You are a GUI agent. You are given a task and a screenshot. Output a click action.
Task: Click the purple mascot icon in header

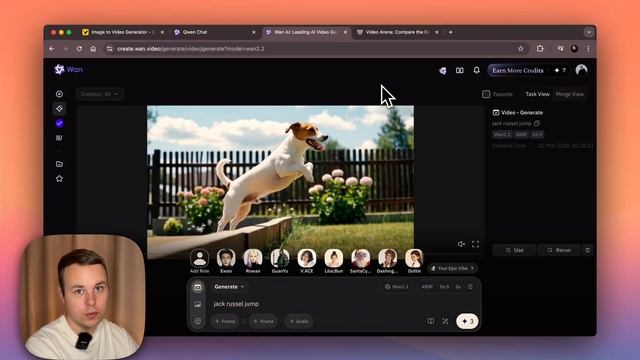click(x=443, y=71)
